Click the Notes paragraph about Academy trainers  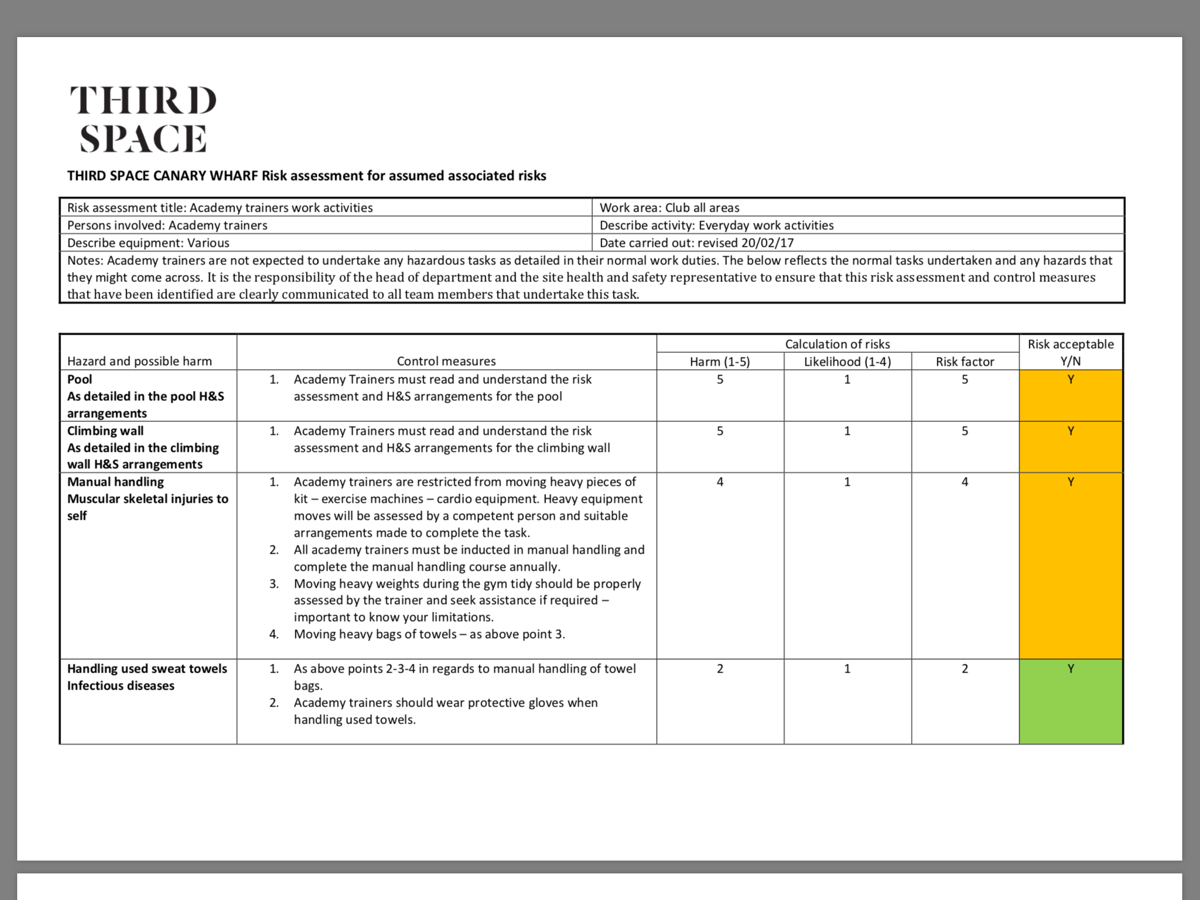595,276
